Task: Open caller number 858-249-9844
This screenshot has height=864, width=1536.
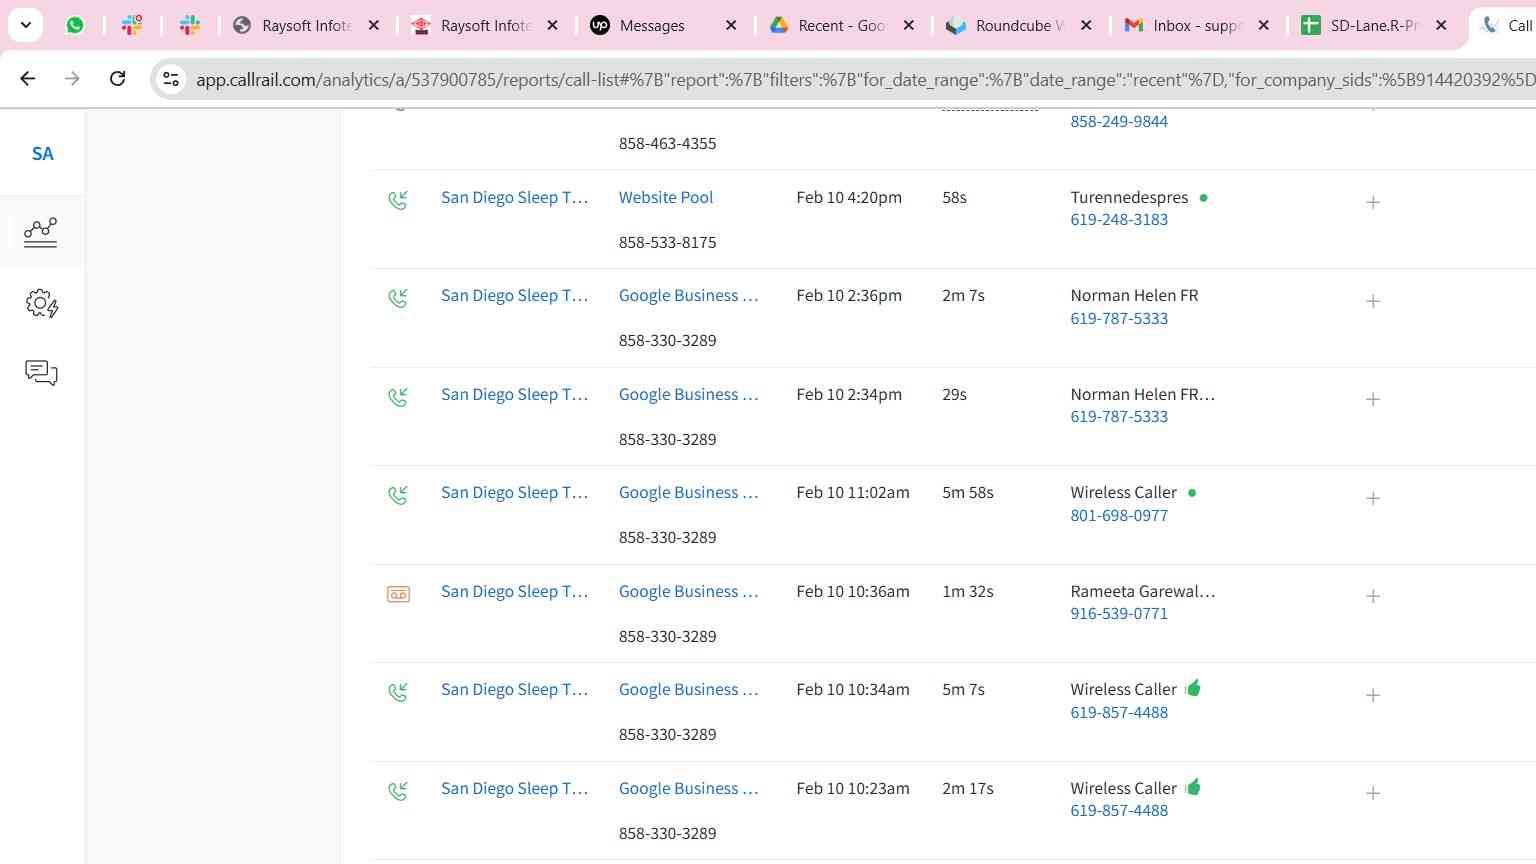Action: click(1119, 121)
